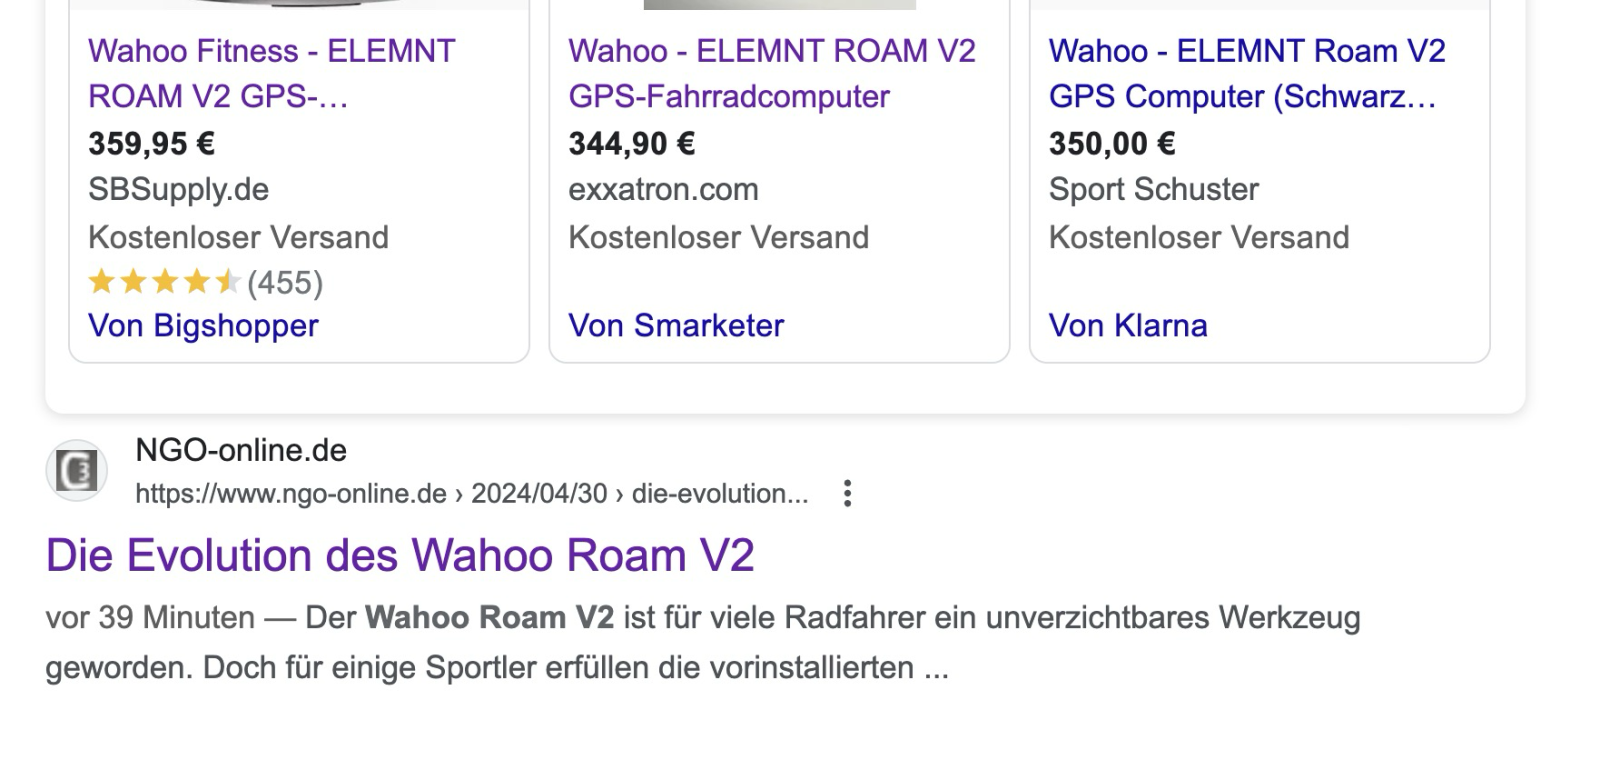Click the 344,90 € price
This screenshot has width=1600, height=760.
point(631,144)
